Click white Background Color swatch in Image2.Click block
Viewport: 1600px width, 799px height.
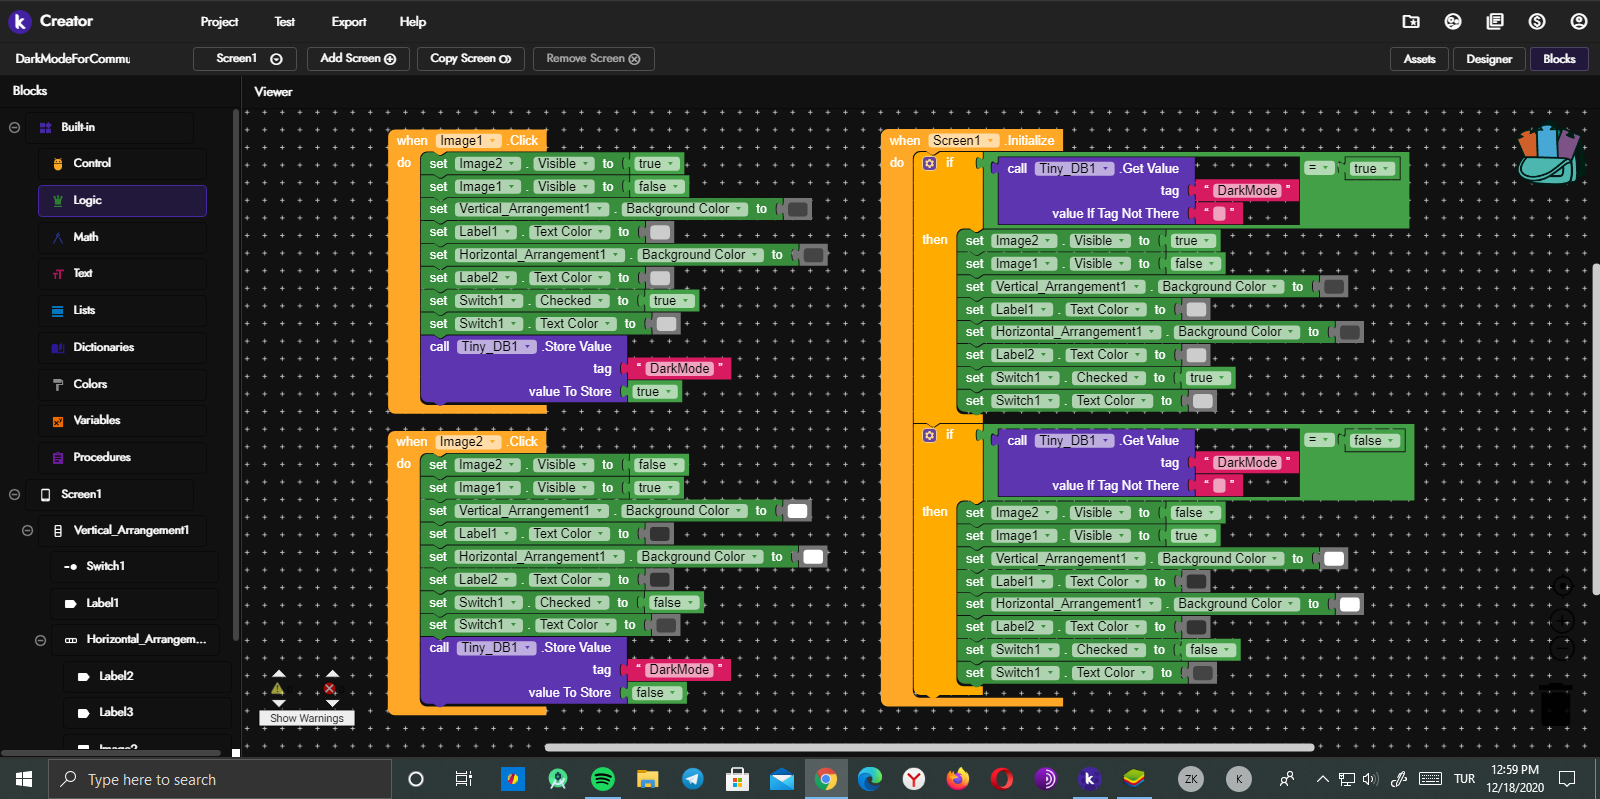coord(797,511)
